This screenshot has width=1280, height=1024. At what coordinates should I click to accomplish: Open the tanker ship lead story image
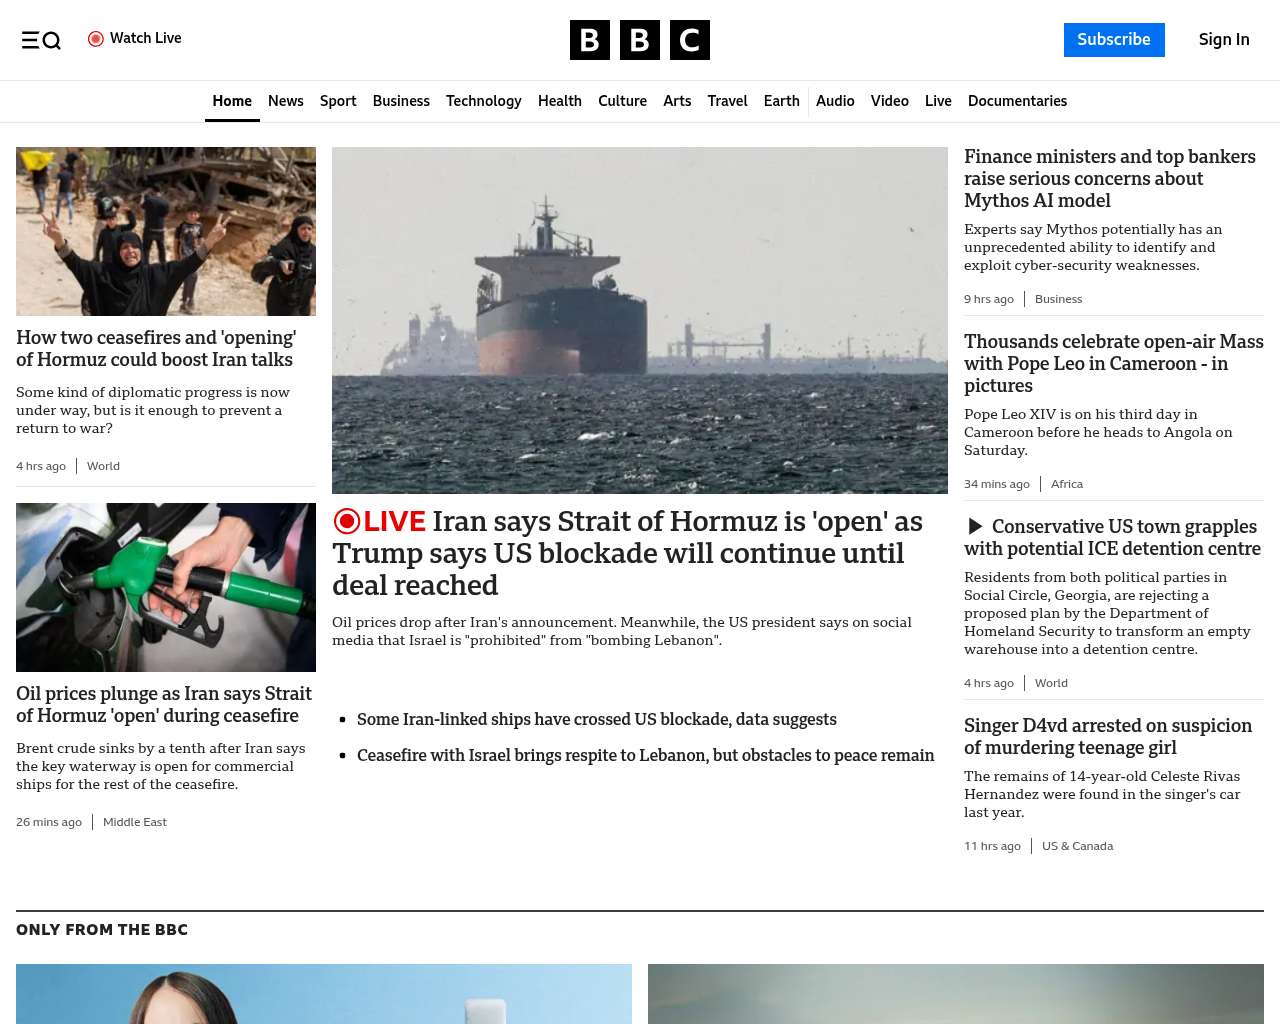[x=639, y=320]
